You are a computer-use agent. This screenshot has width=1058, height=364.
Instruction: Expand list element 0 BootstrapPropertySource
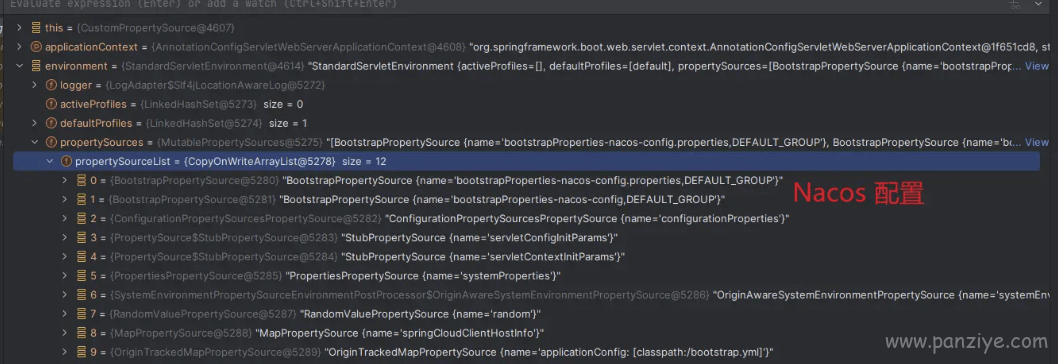point(65,180)
